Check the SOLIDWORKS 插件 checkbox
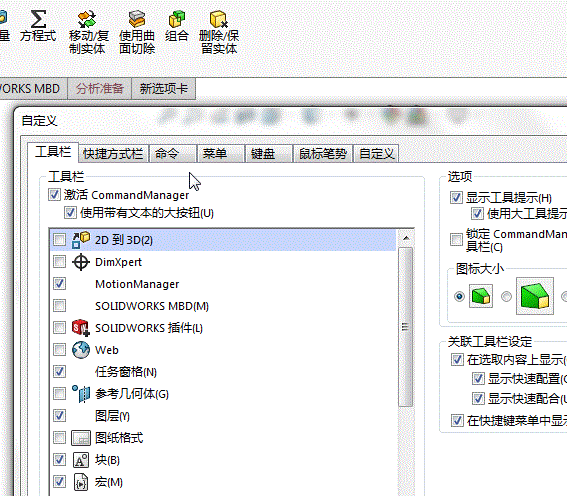This screenshot has width=567, height=496. point(59,328)
